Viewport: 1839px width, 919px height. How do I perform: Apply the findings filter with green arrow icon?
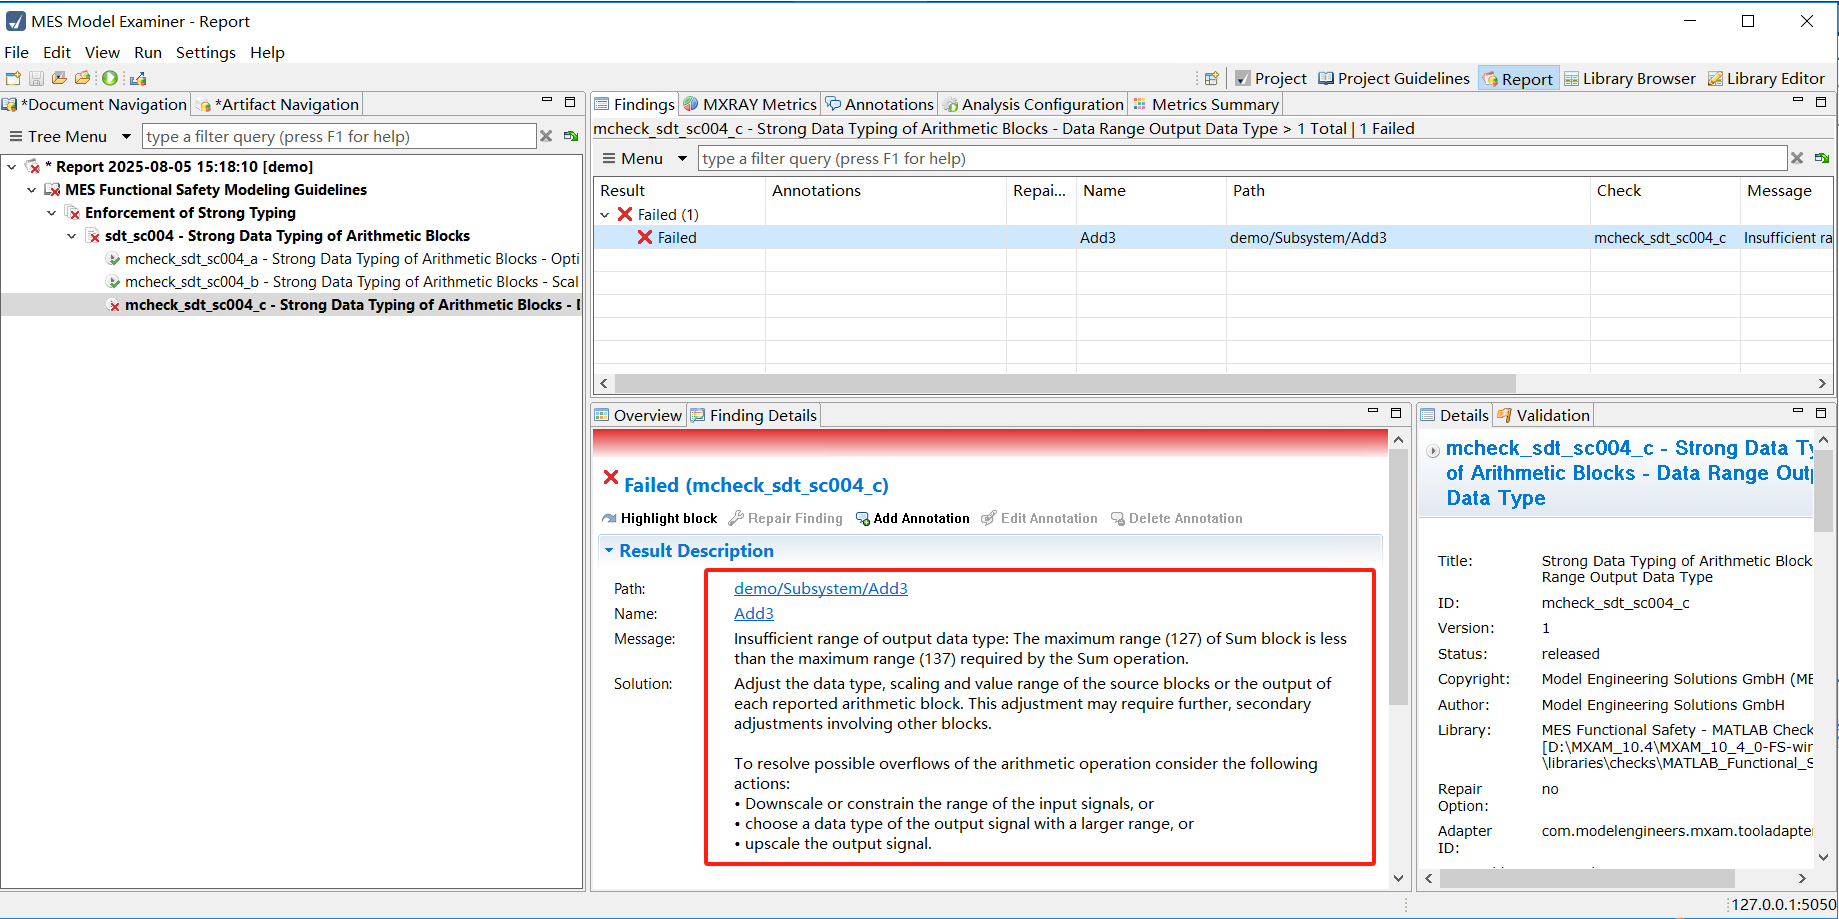click(x=1822, y=159)
